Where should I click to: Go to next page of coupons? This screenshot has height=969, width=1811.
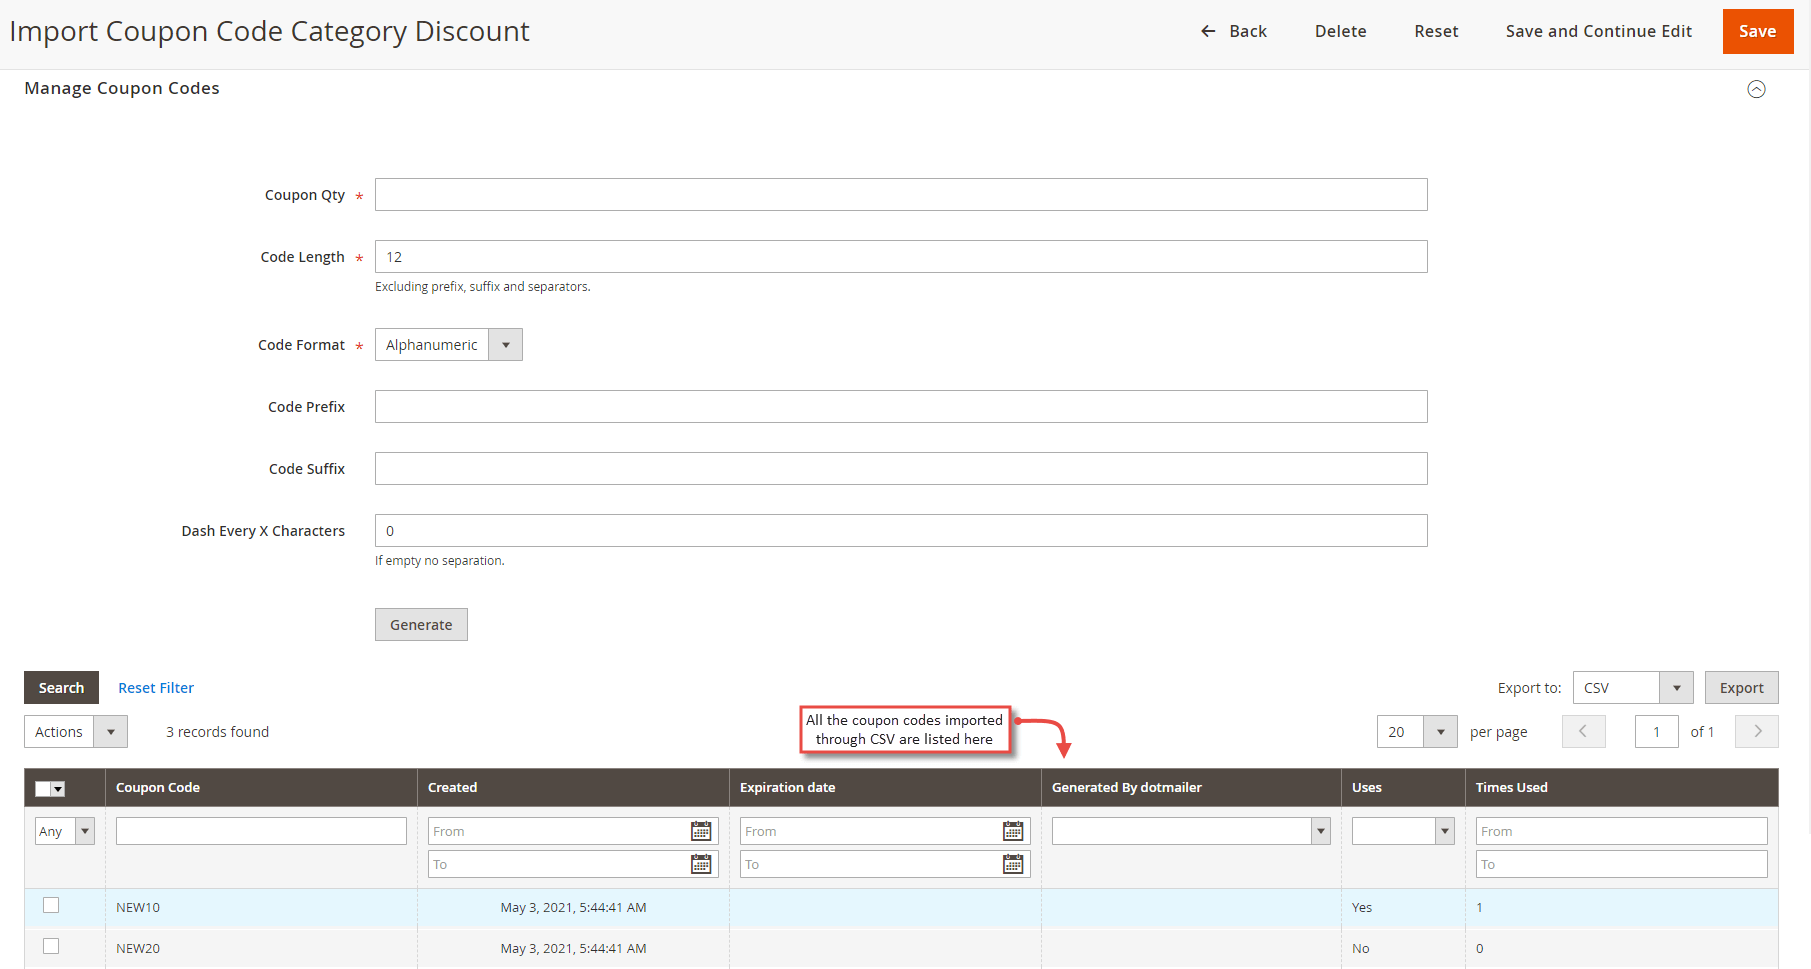(1757, 732)
